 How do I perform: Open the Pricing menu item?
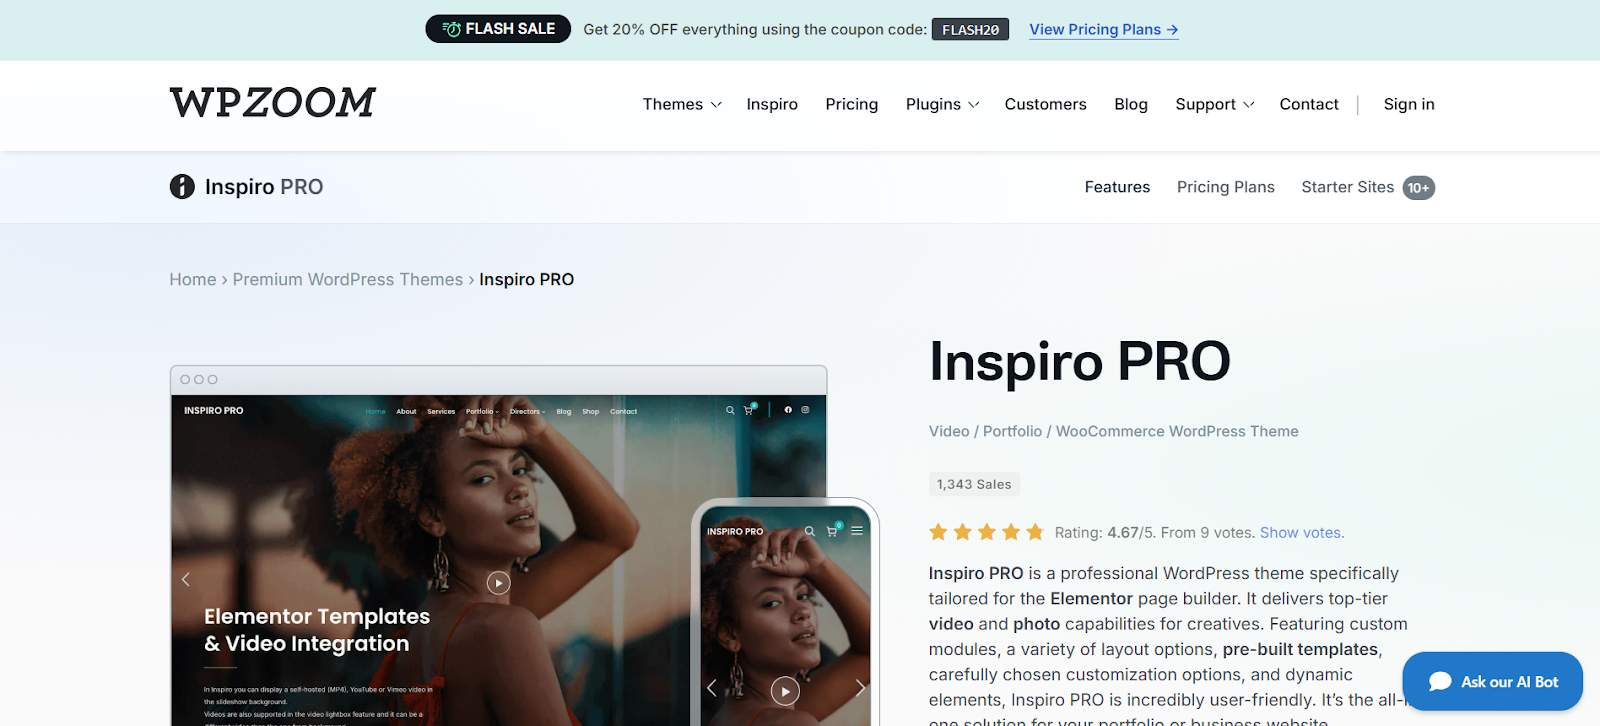coord(852,104)
